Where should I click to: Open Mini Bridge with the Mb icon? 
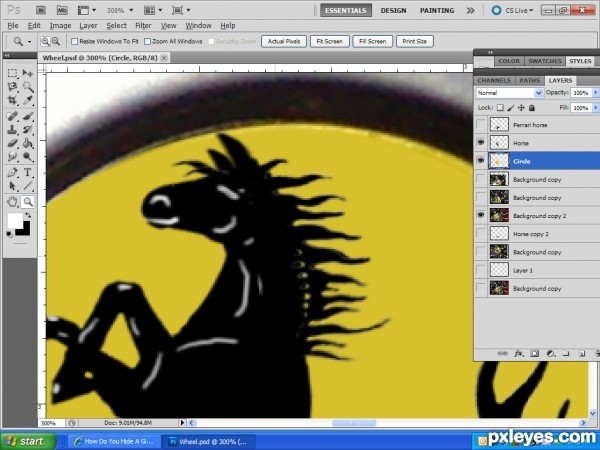(x=62, y=10)
